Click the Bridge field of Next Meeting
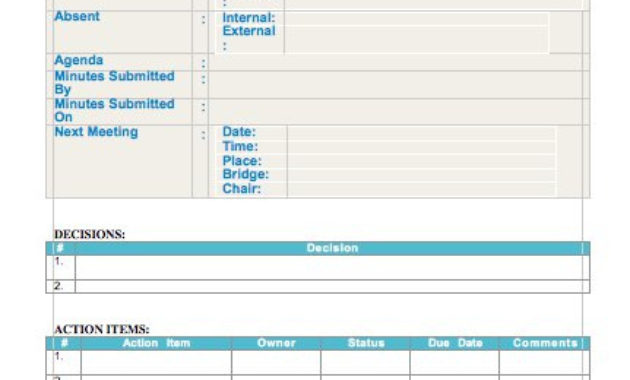The image size is (630, 380). (x=421, y=175)
